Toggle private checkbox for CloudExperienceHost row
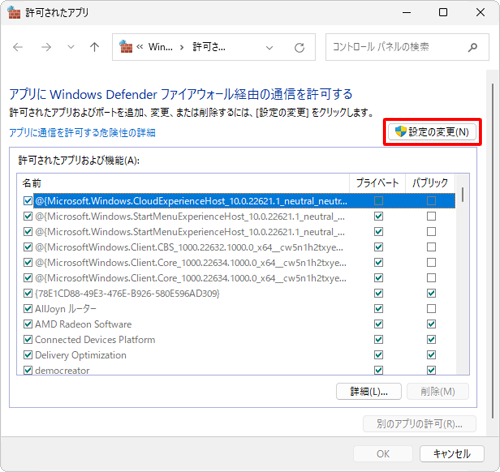The height and width of the screenshot is (472, 500). click(x=378, y=201)
